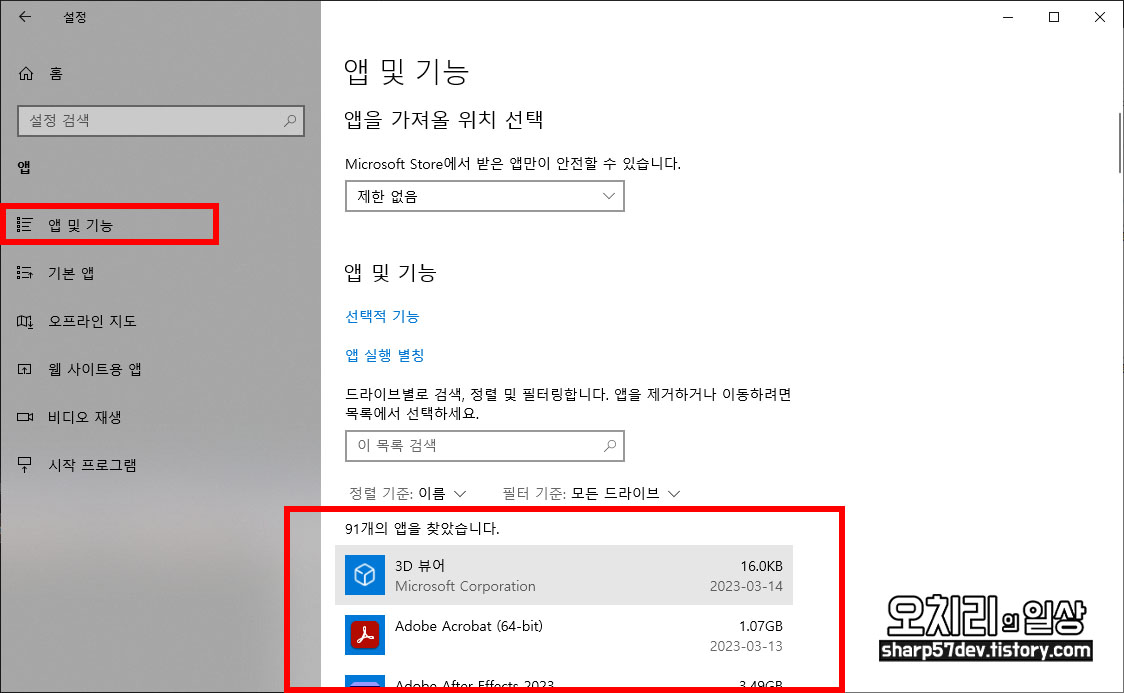The height and width of the screenshot is (693, 1124).
Task: Select the 3D 뷰어 app entry
Action: click(564, 575)
